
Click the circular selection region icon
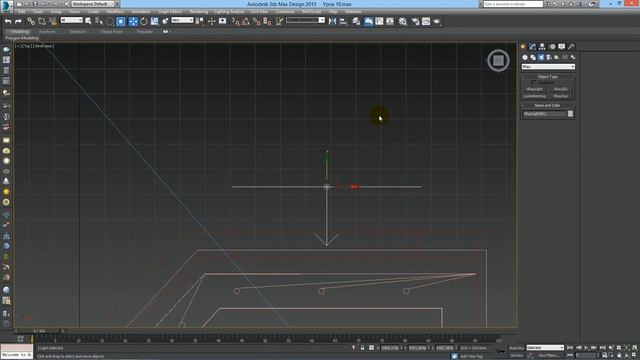coord(110,21)
